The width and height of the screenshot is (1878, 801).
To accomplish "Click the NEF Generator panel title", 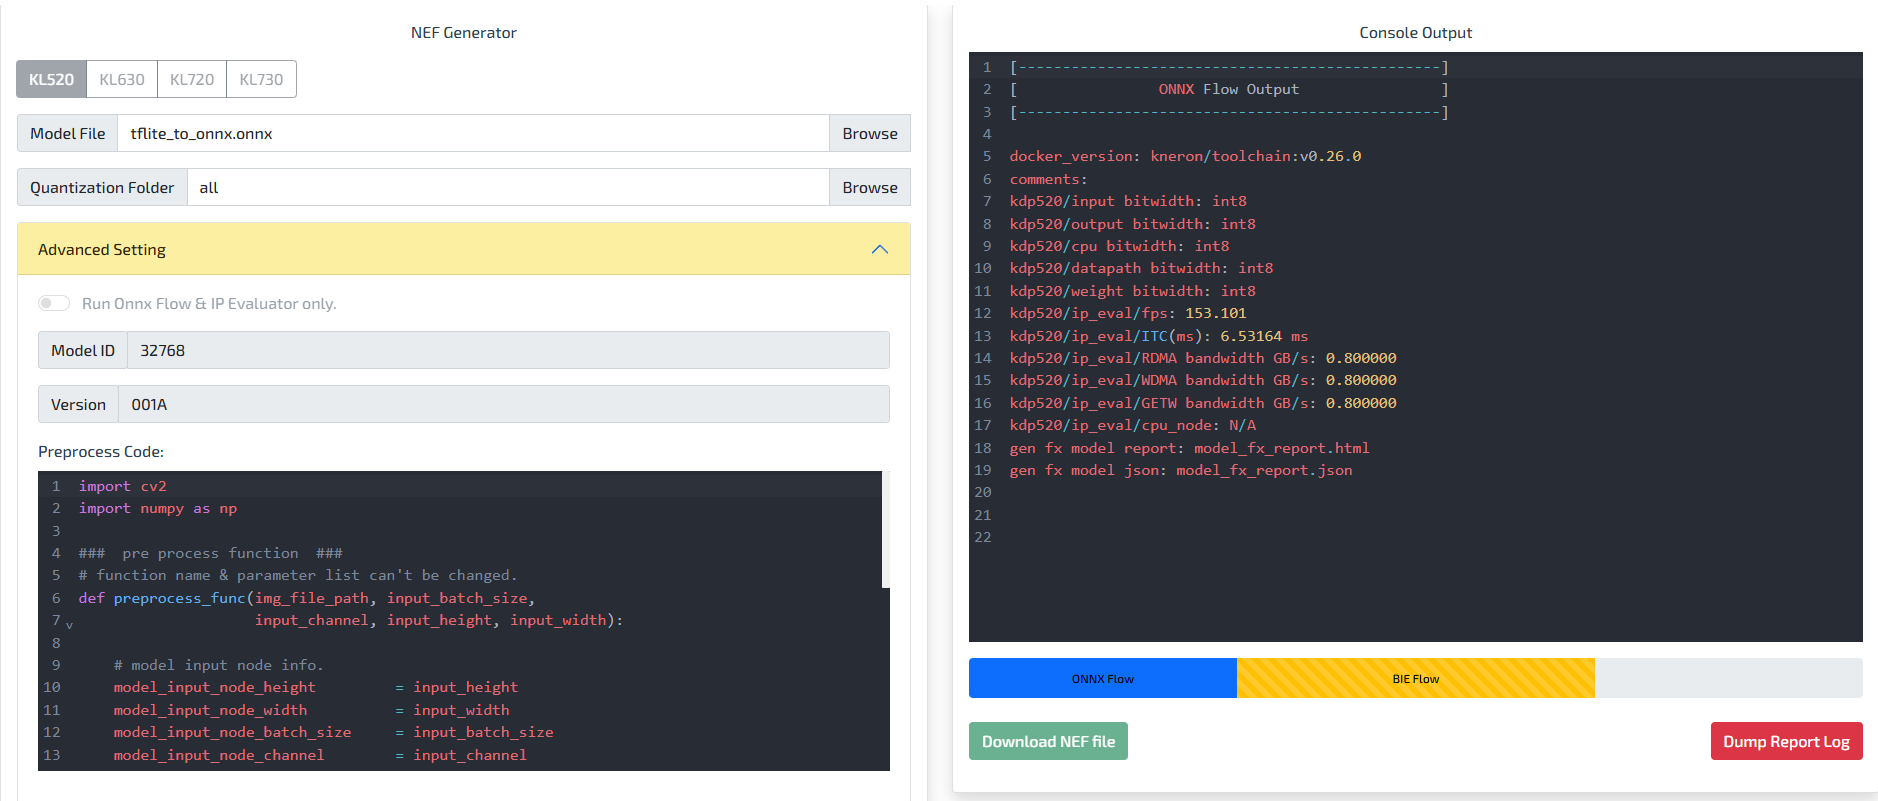I will (463, 32).
